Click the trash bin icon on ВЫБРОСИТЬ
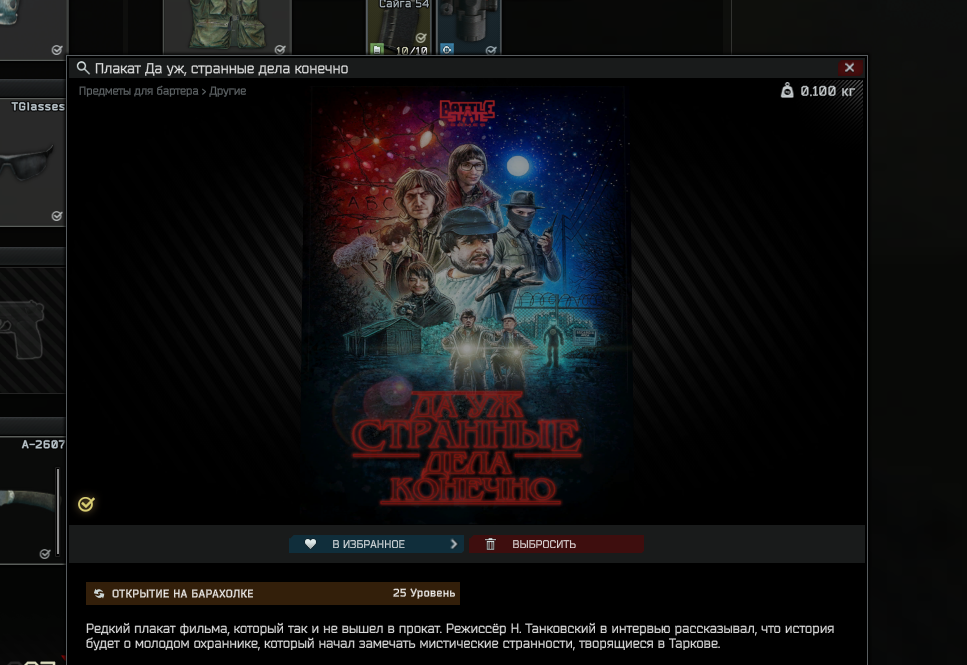The image size is (967, 665). 490,544
